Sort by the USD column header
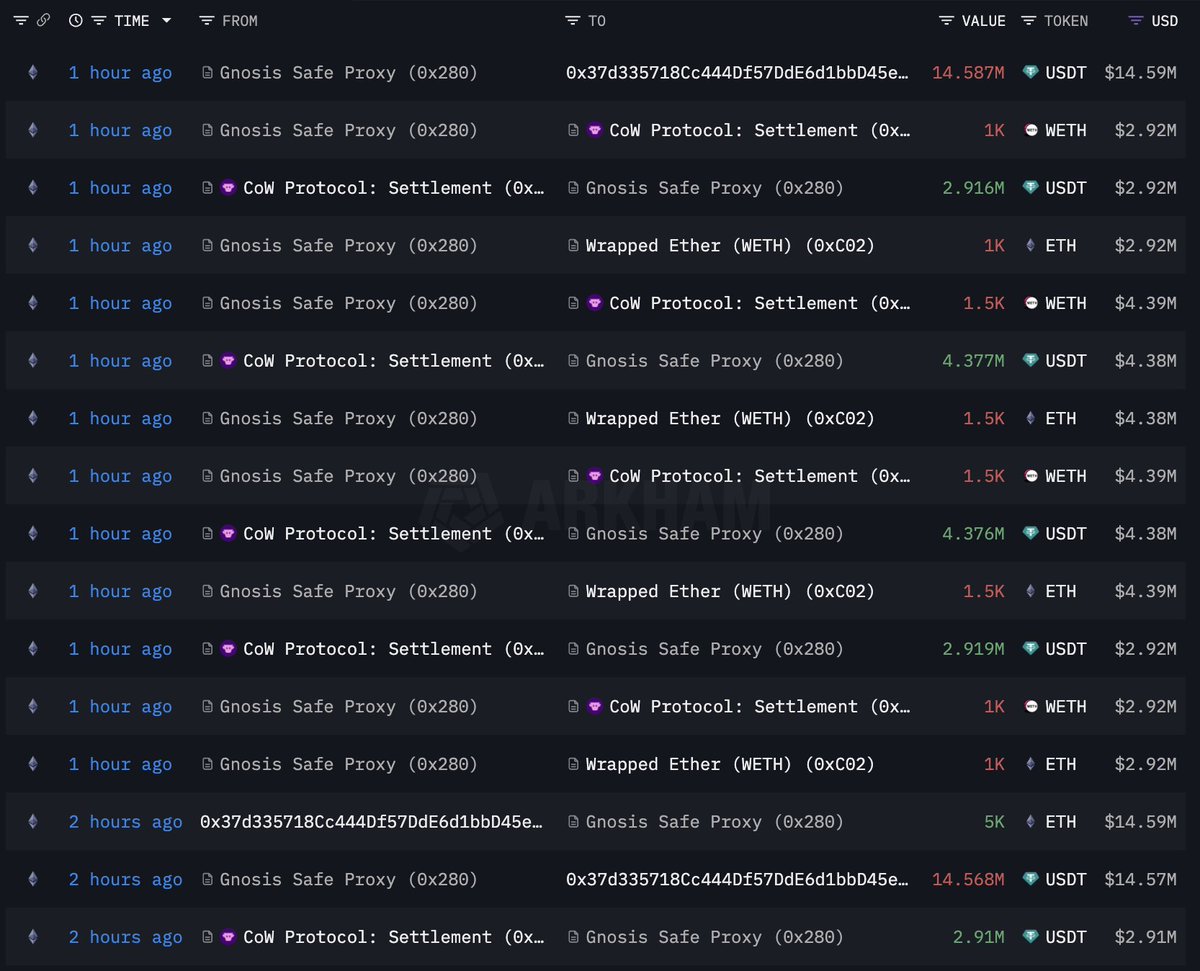This screenshot has height=971, width=1200. (1164, 21)
